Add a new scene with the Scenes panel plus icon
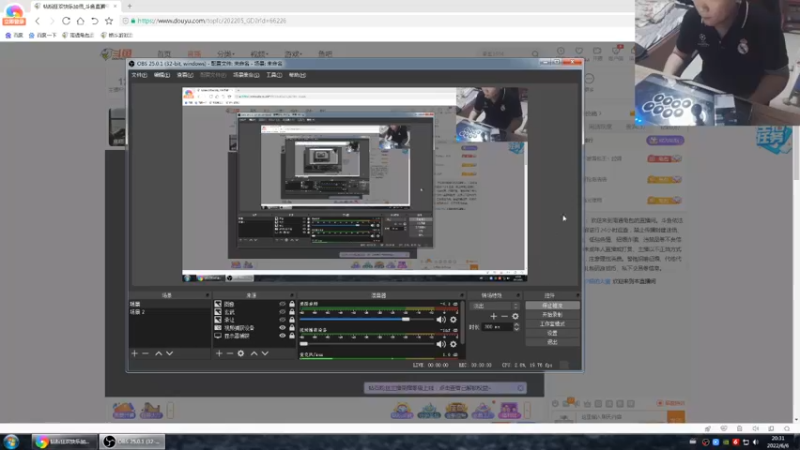The width and height of the screenshot is (800, 450). [x=135, y=353]
